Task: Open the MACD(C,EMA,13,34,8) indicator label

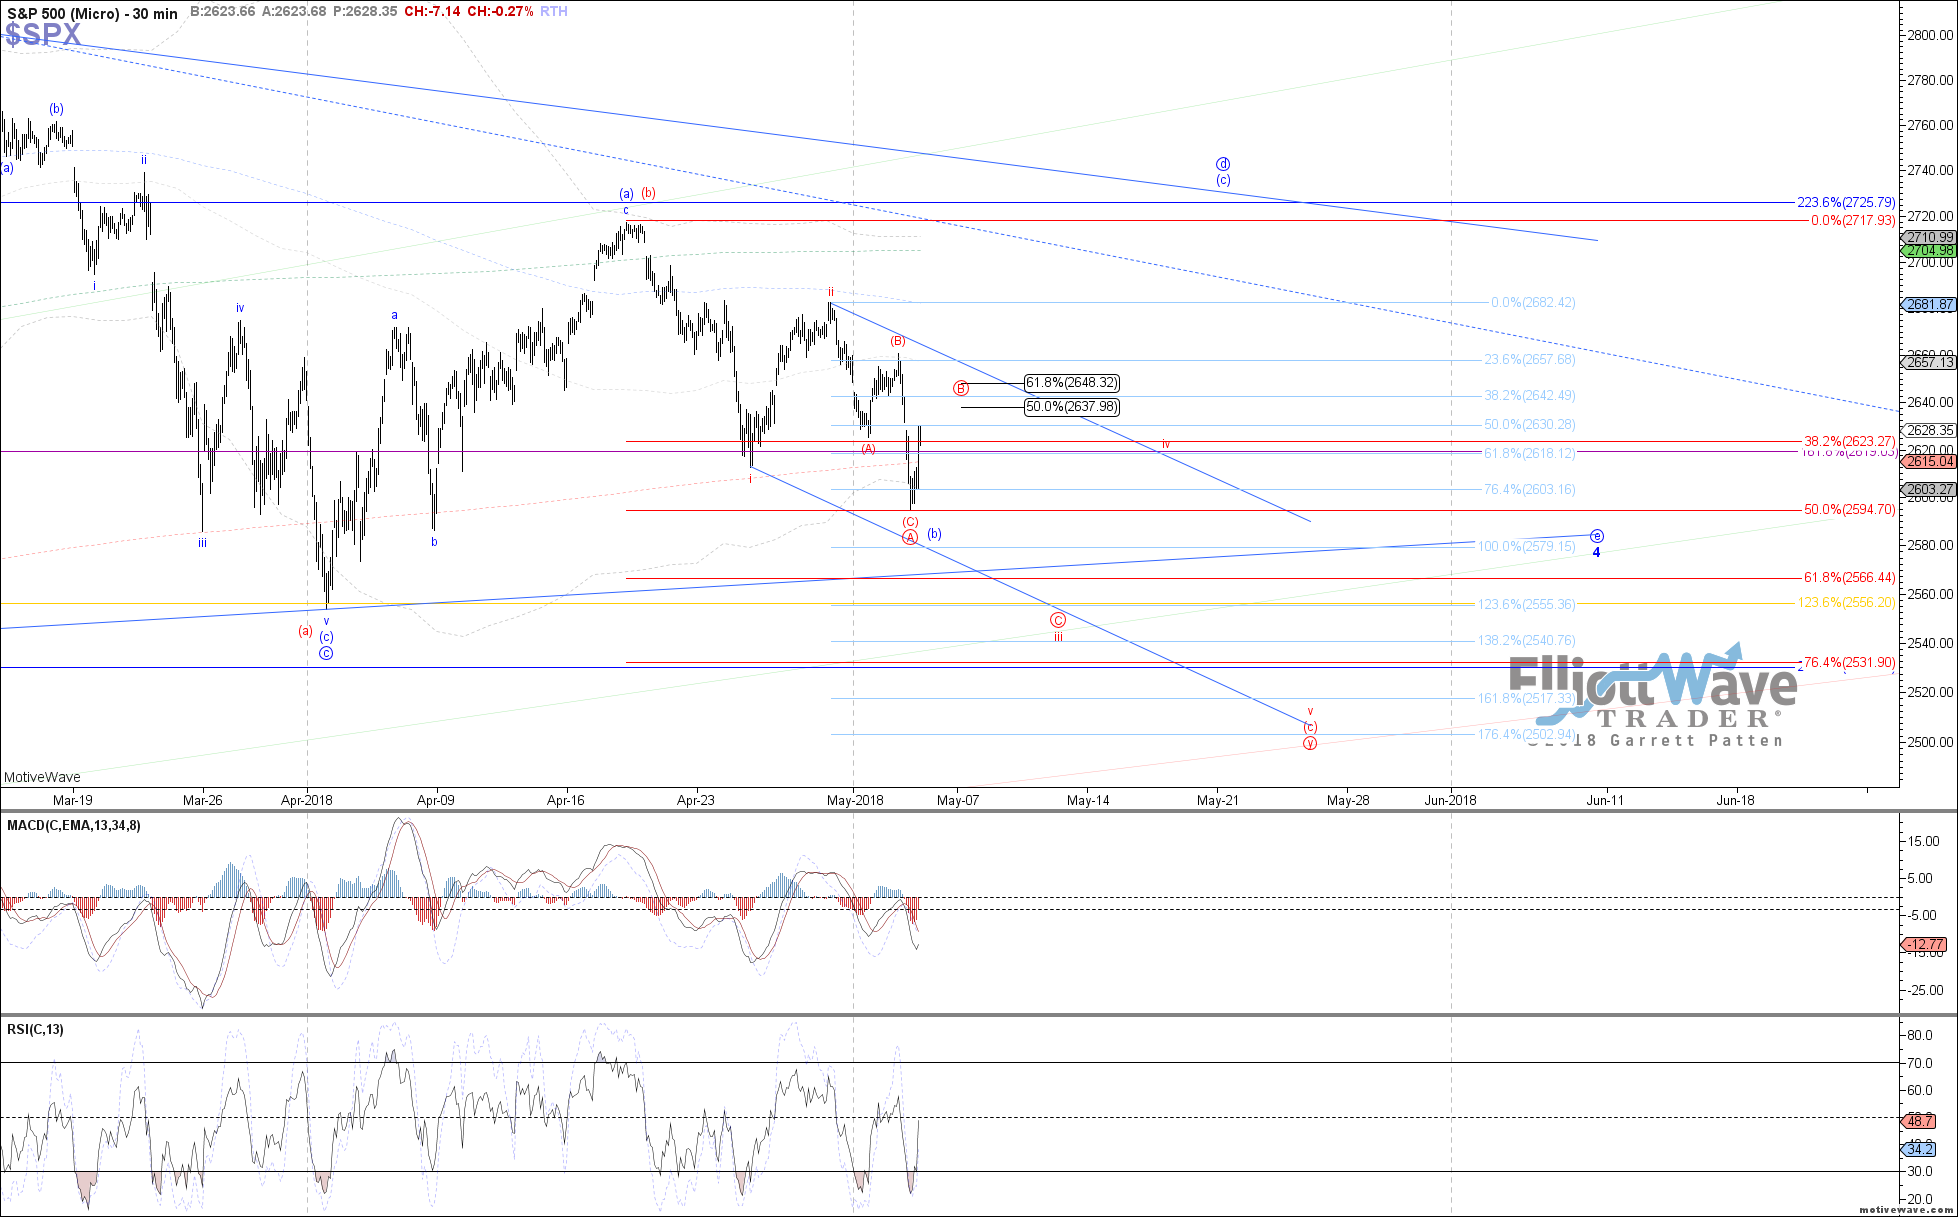Action: click(x=74, y=826)
